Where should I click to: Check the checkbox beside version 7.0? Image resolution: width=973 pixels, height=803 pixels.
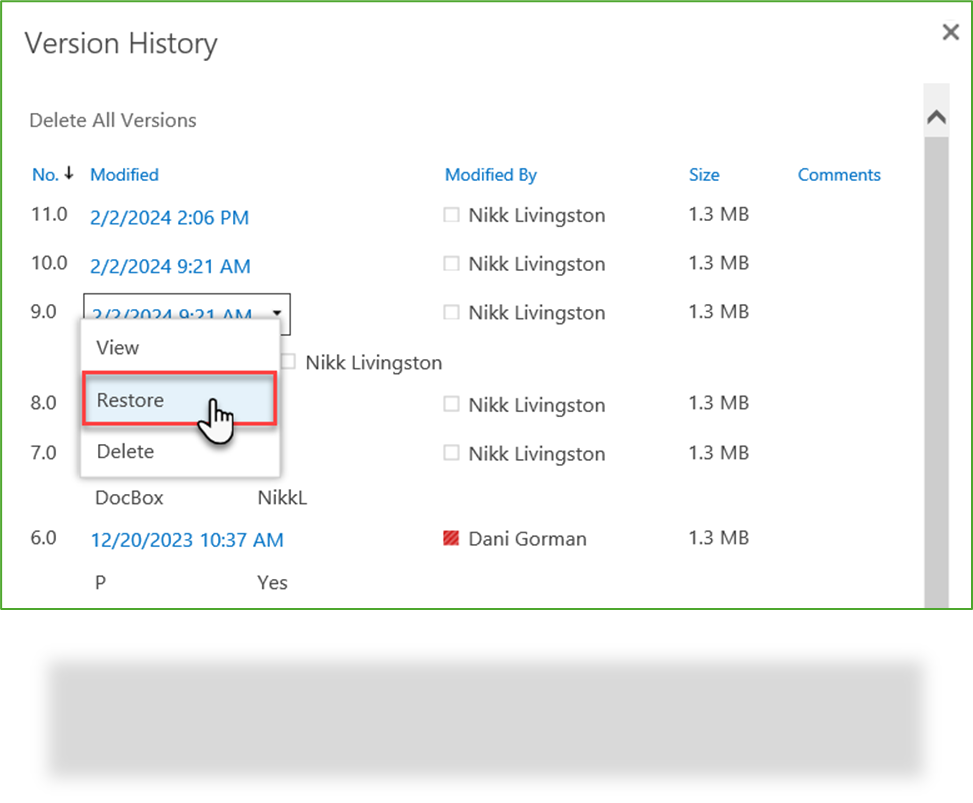(450, 453)
